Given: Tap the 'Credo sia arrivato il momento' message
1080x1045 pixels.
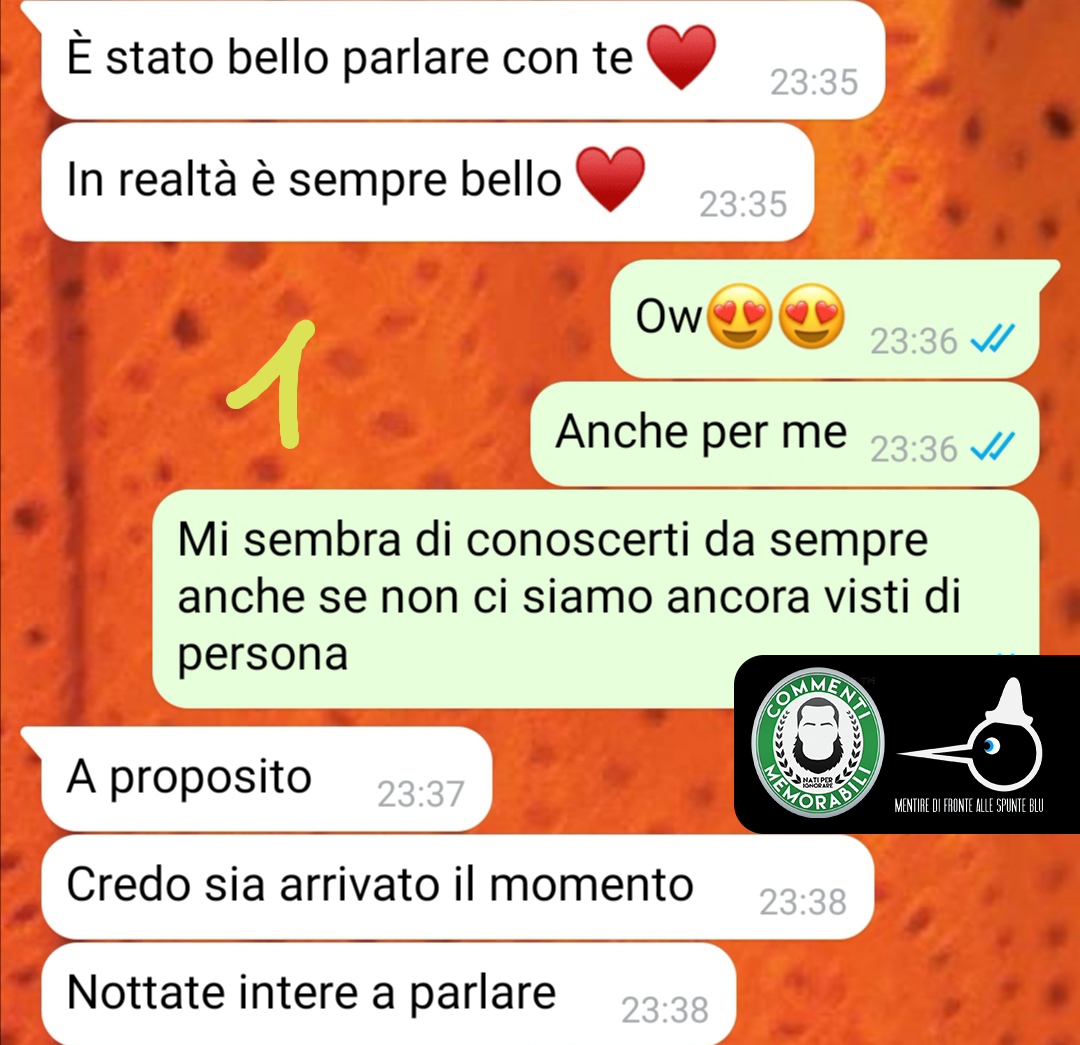Looking at the screenshot, I should tap(457, 887).
